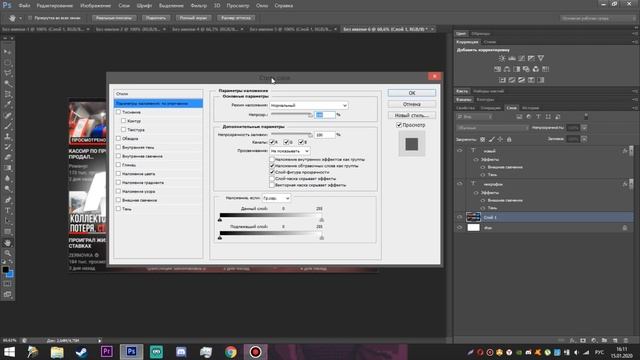Enable the Наложение цвета checkbox

118,173
